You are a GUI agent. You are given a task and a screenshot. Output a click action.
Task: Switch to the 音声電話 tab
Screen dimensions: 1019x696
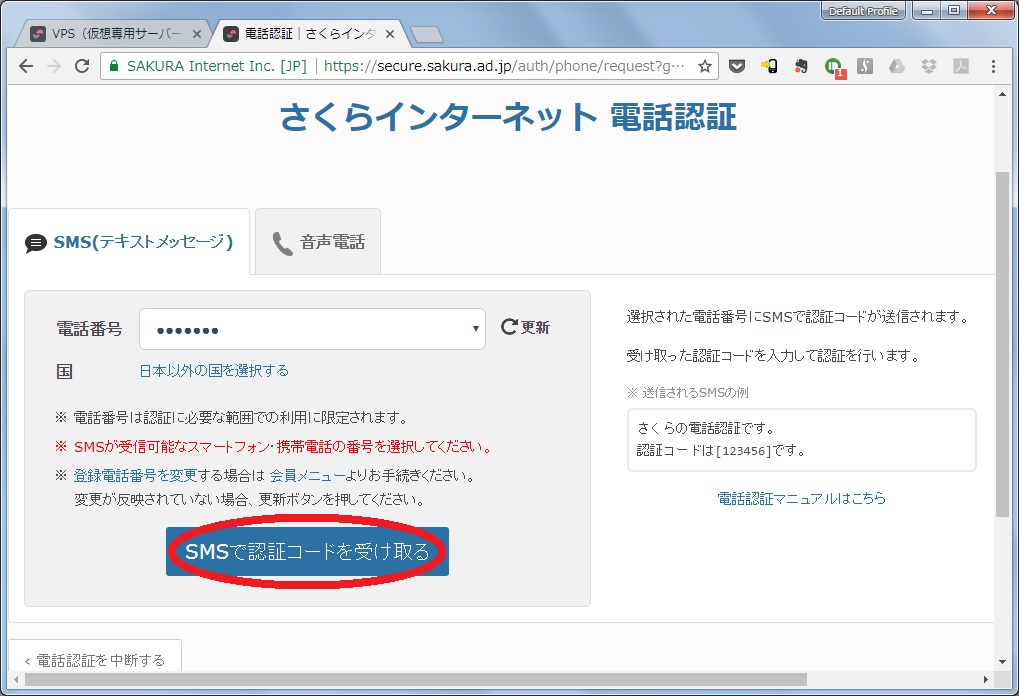click(x=318, y=242)
